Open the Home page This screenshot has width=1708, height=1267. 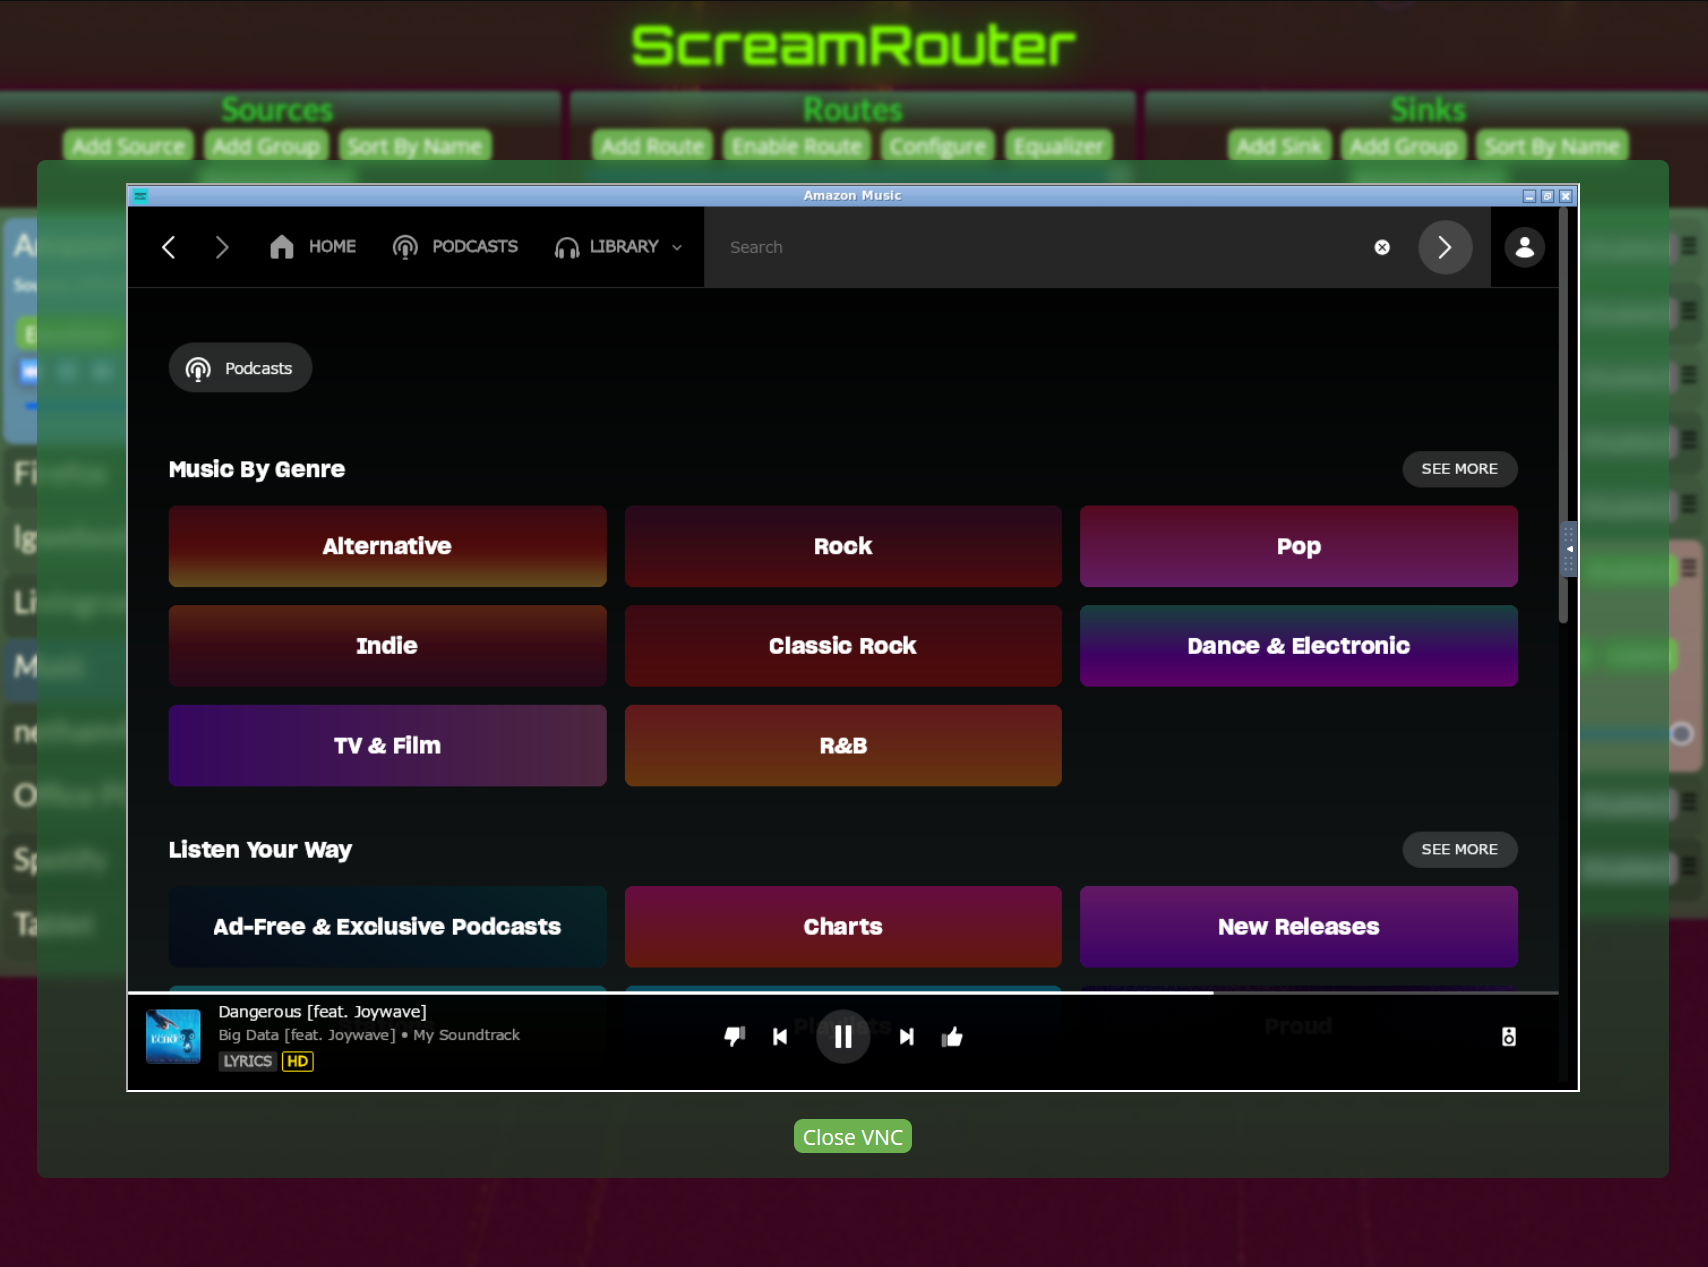[313, 247]
